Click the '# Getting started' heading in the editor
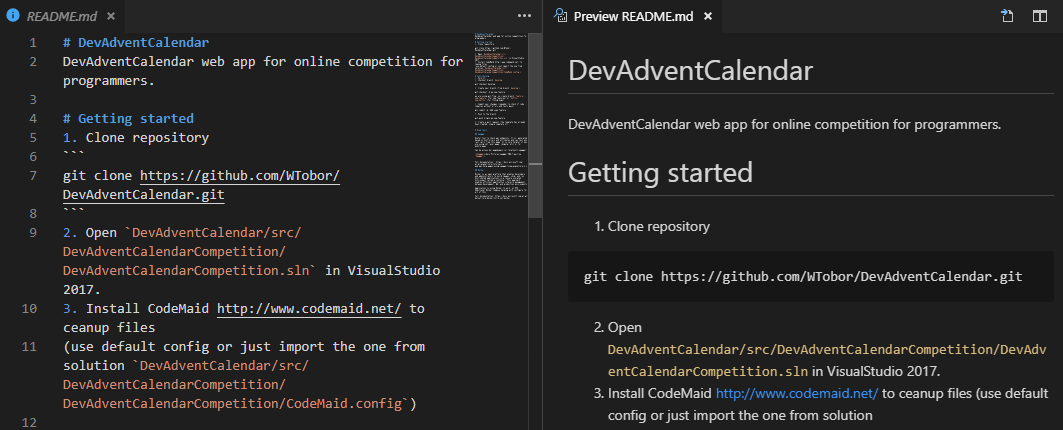This screenshot has width=1063, height=430. pos(128,119)
